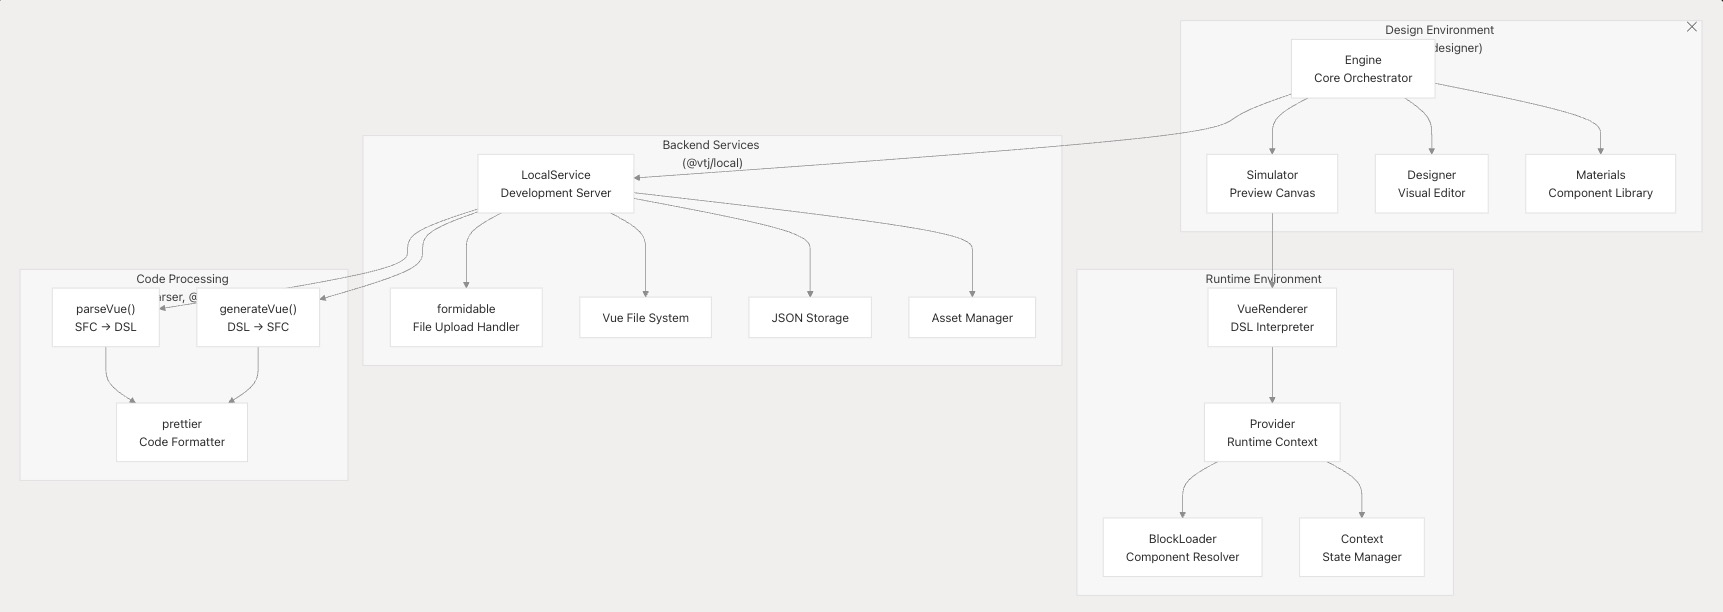
Task: Click the BlockLoader Component Resolver node
Action: coord(1182,548)
